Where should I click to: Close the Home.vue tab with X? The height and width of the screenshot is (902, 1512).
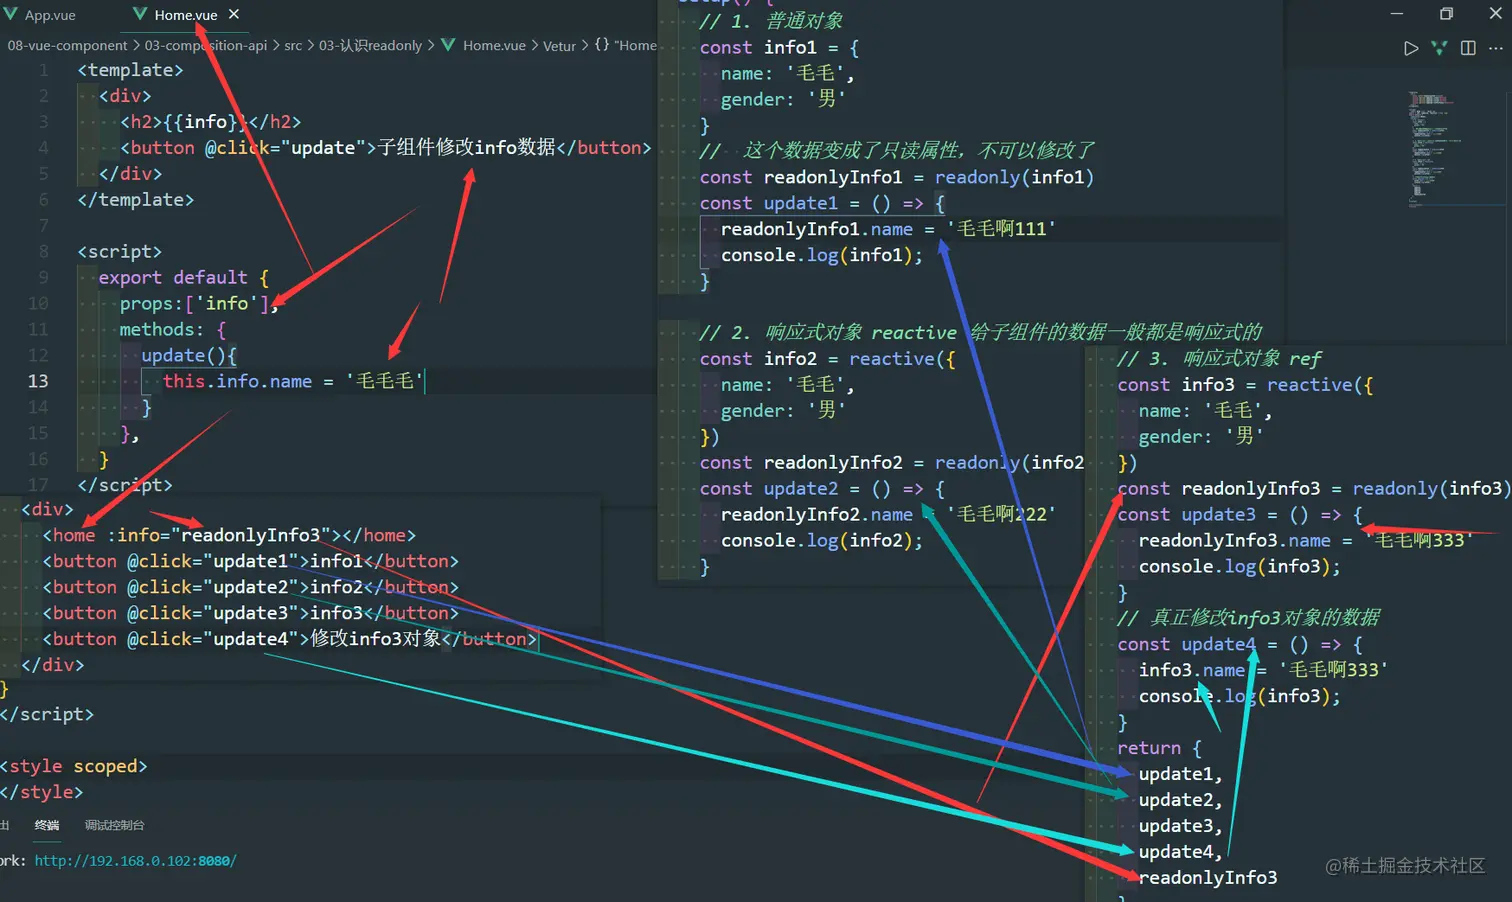(234, 14)
